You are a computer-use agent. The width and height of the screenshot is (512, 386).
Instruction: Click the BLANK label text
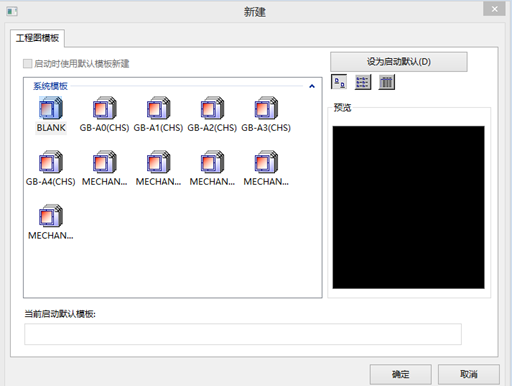click(51, 128)
